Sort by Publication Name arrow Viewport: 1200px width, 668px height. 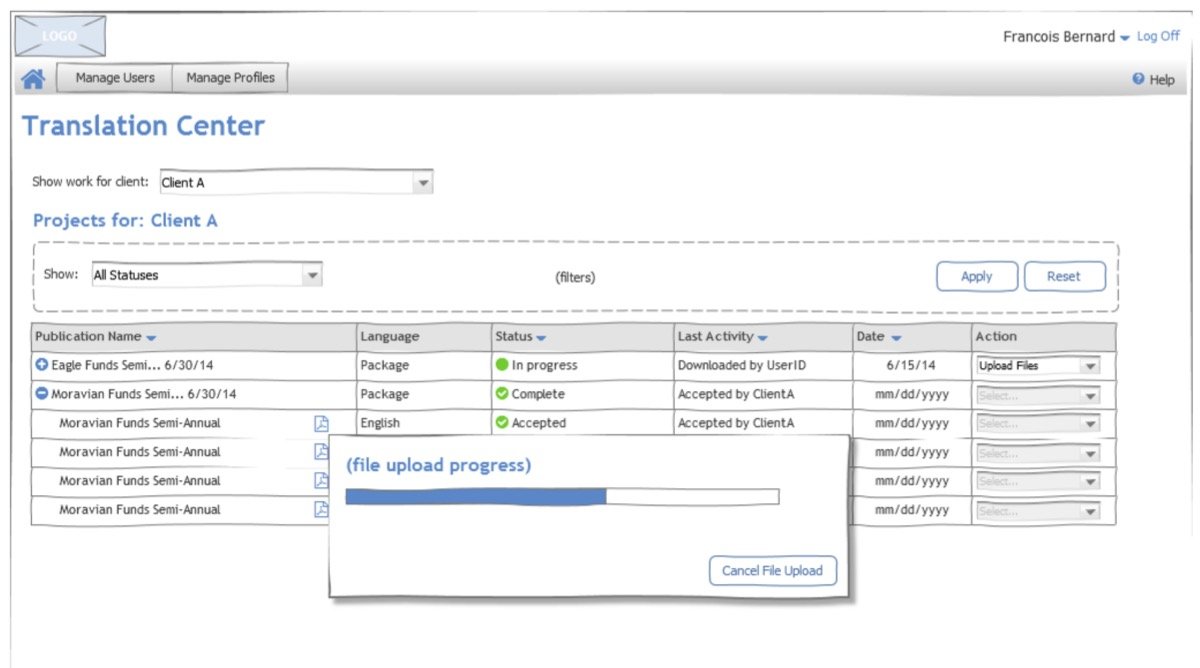pos(151,338)
